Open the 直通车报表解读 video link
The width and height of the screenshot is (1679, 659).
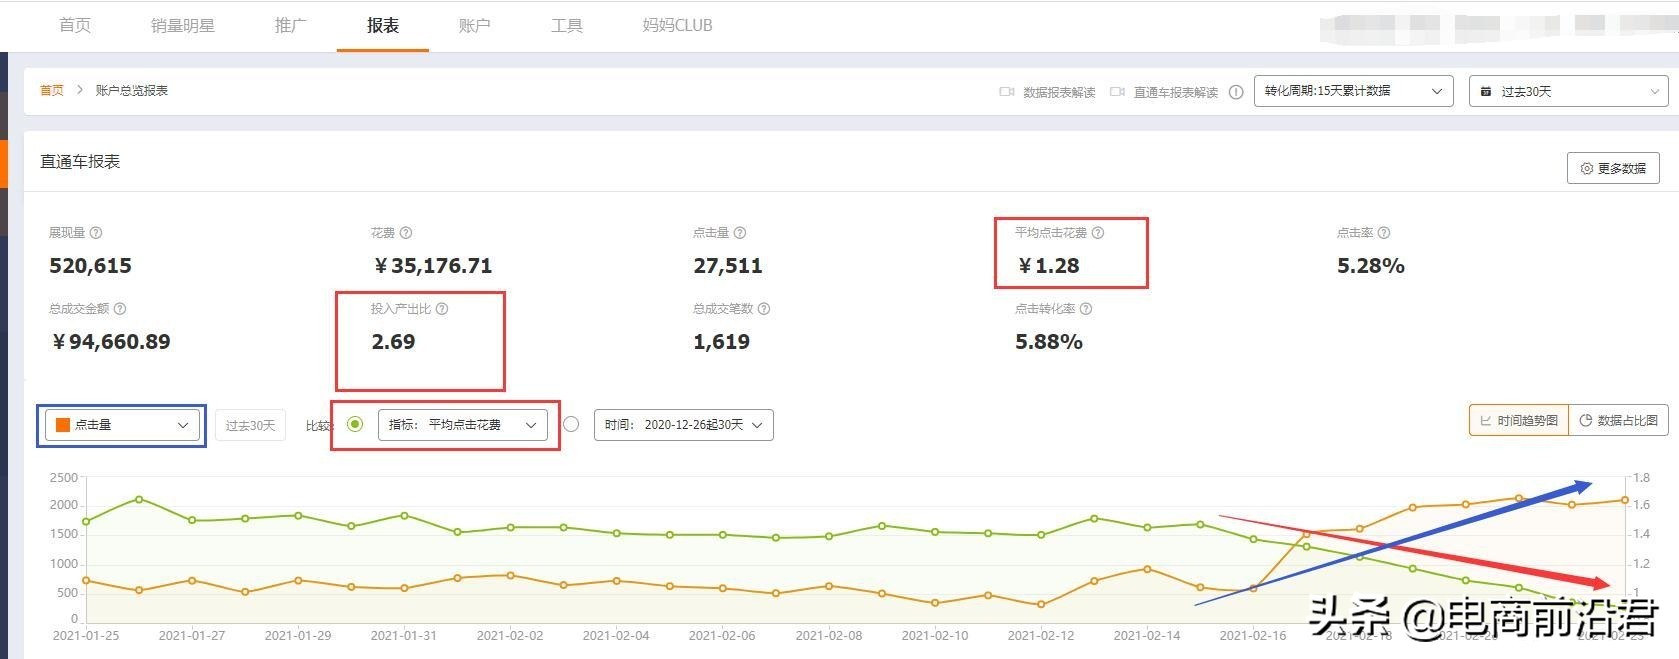(1175, 92)
